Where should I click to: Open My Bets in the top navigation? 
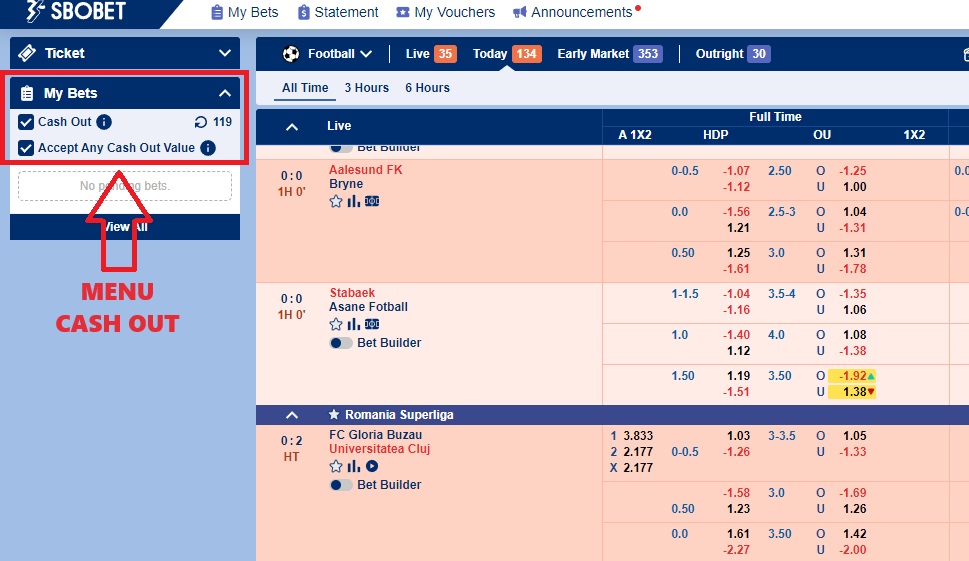coord(245,12)
